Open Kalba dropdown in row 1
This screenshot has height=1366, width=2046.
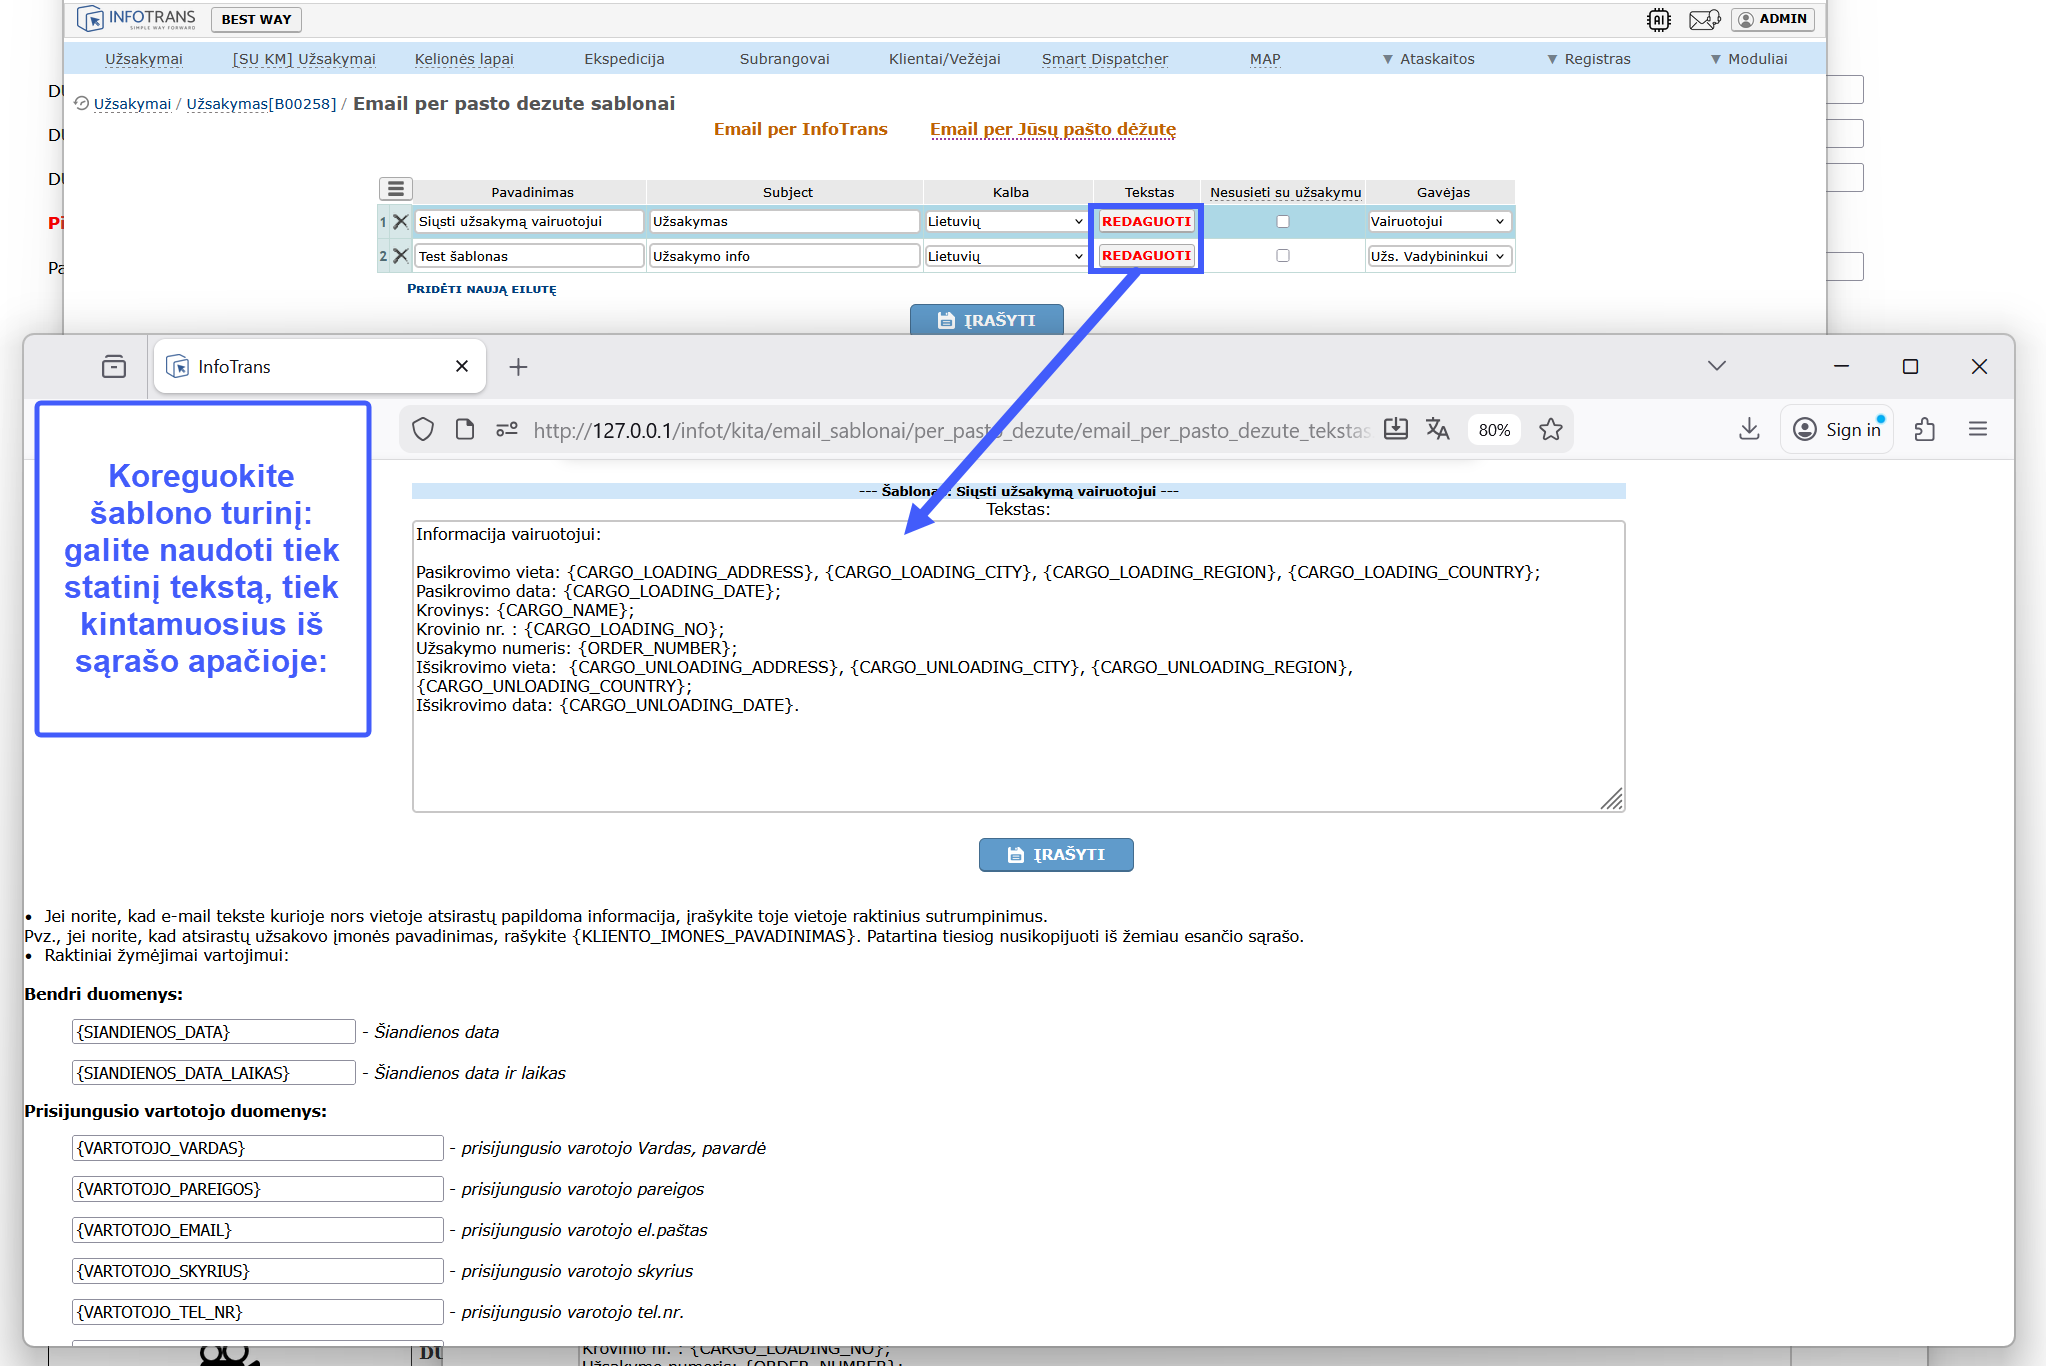tap(1006, 222)
